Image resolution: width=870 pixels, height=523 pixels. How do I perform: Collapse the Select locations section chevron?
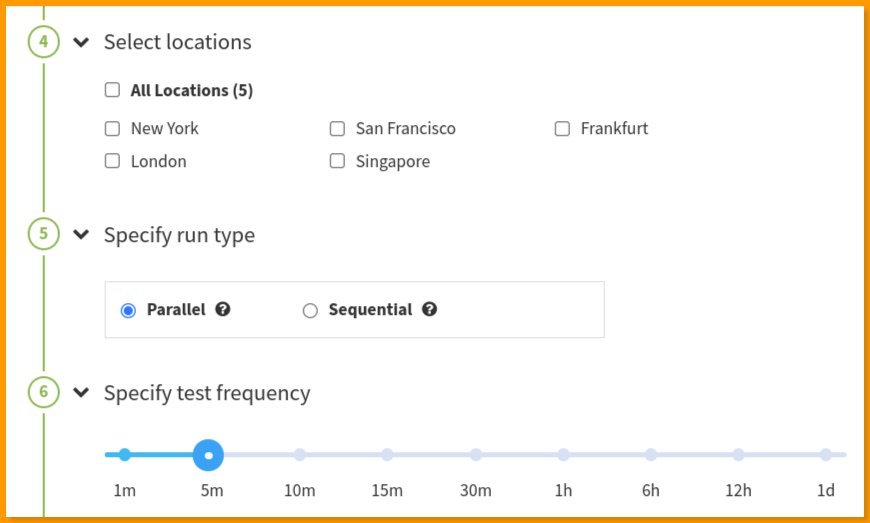82,42
